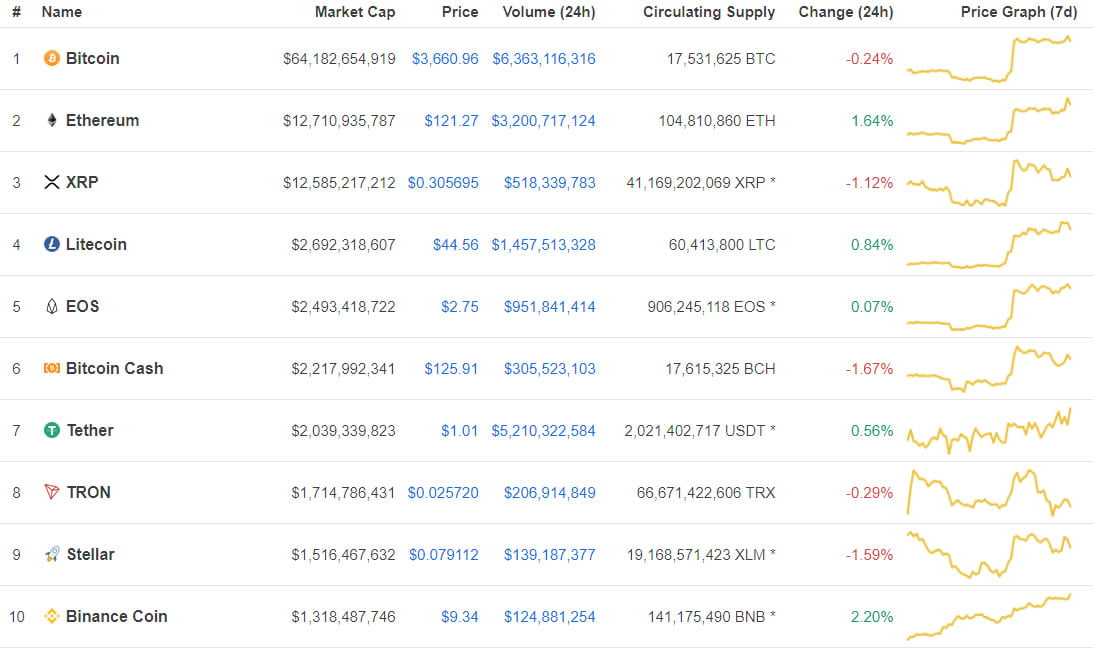Open Tether 24h volume $5,210,322,584

pos(544,431)
